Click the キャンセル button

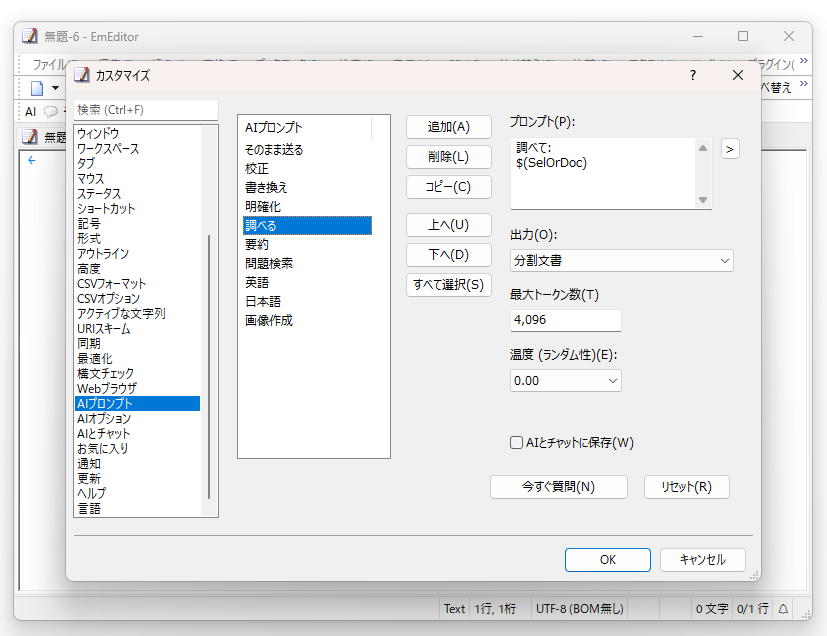703,560
